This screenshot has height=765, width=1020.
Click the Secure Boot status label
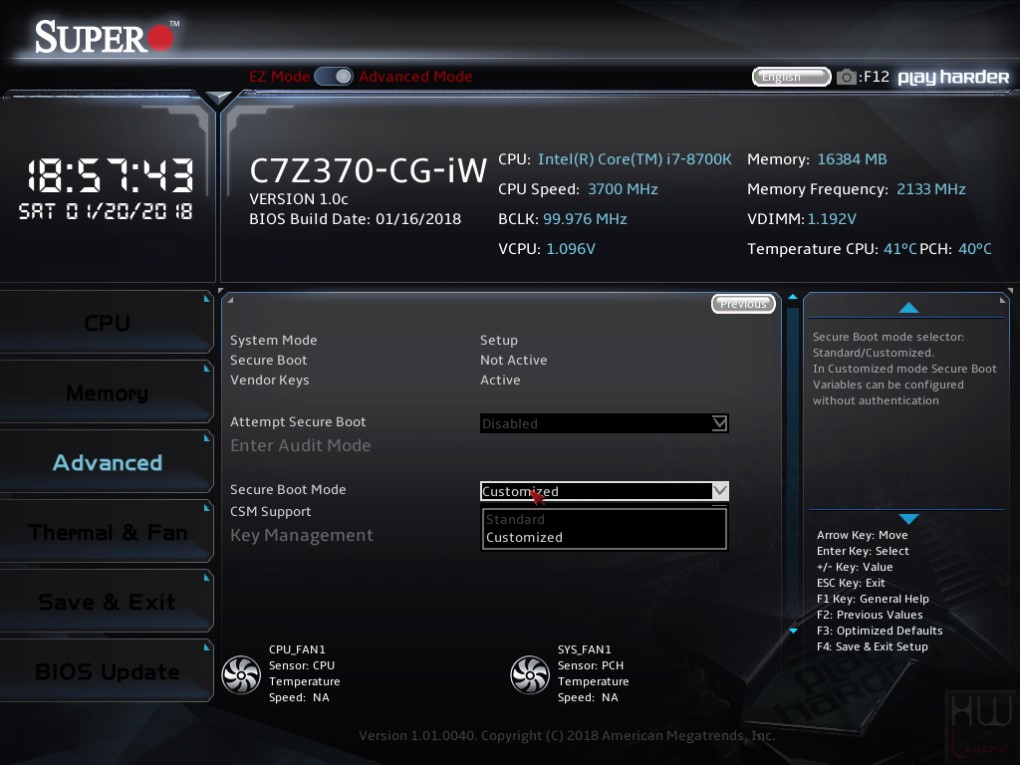point(269,360)
